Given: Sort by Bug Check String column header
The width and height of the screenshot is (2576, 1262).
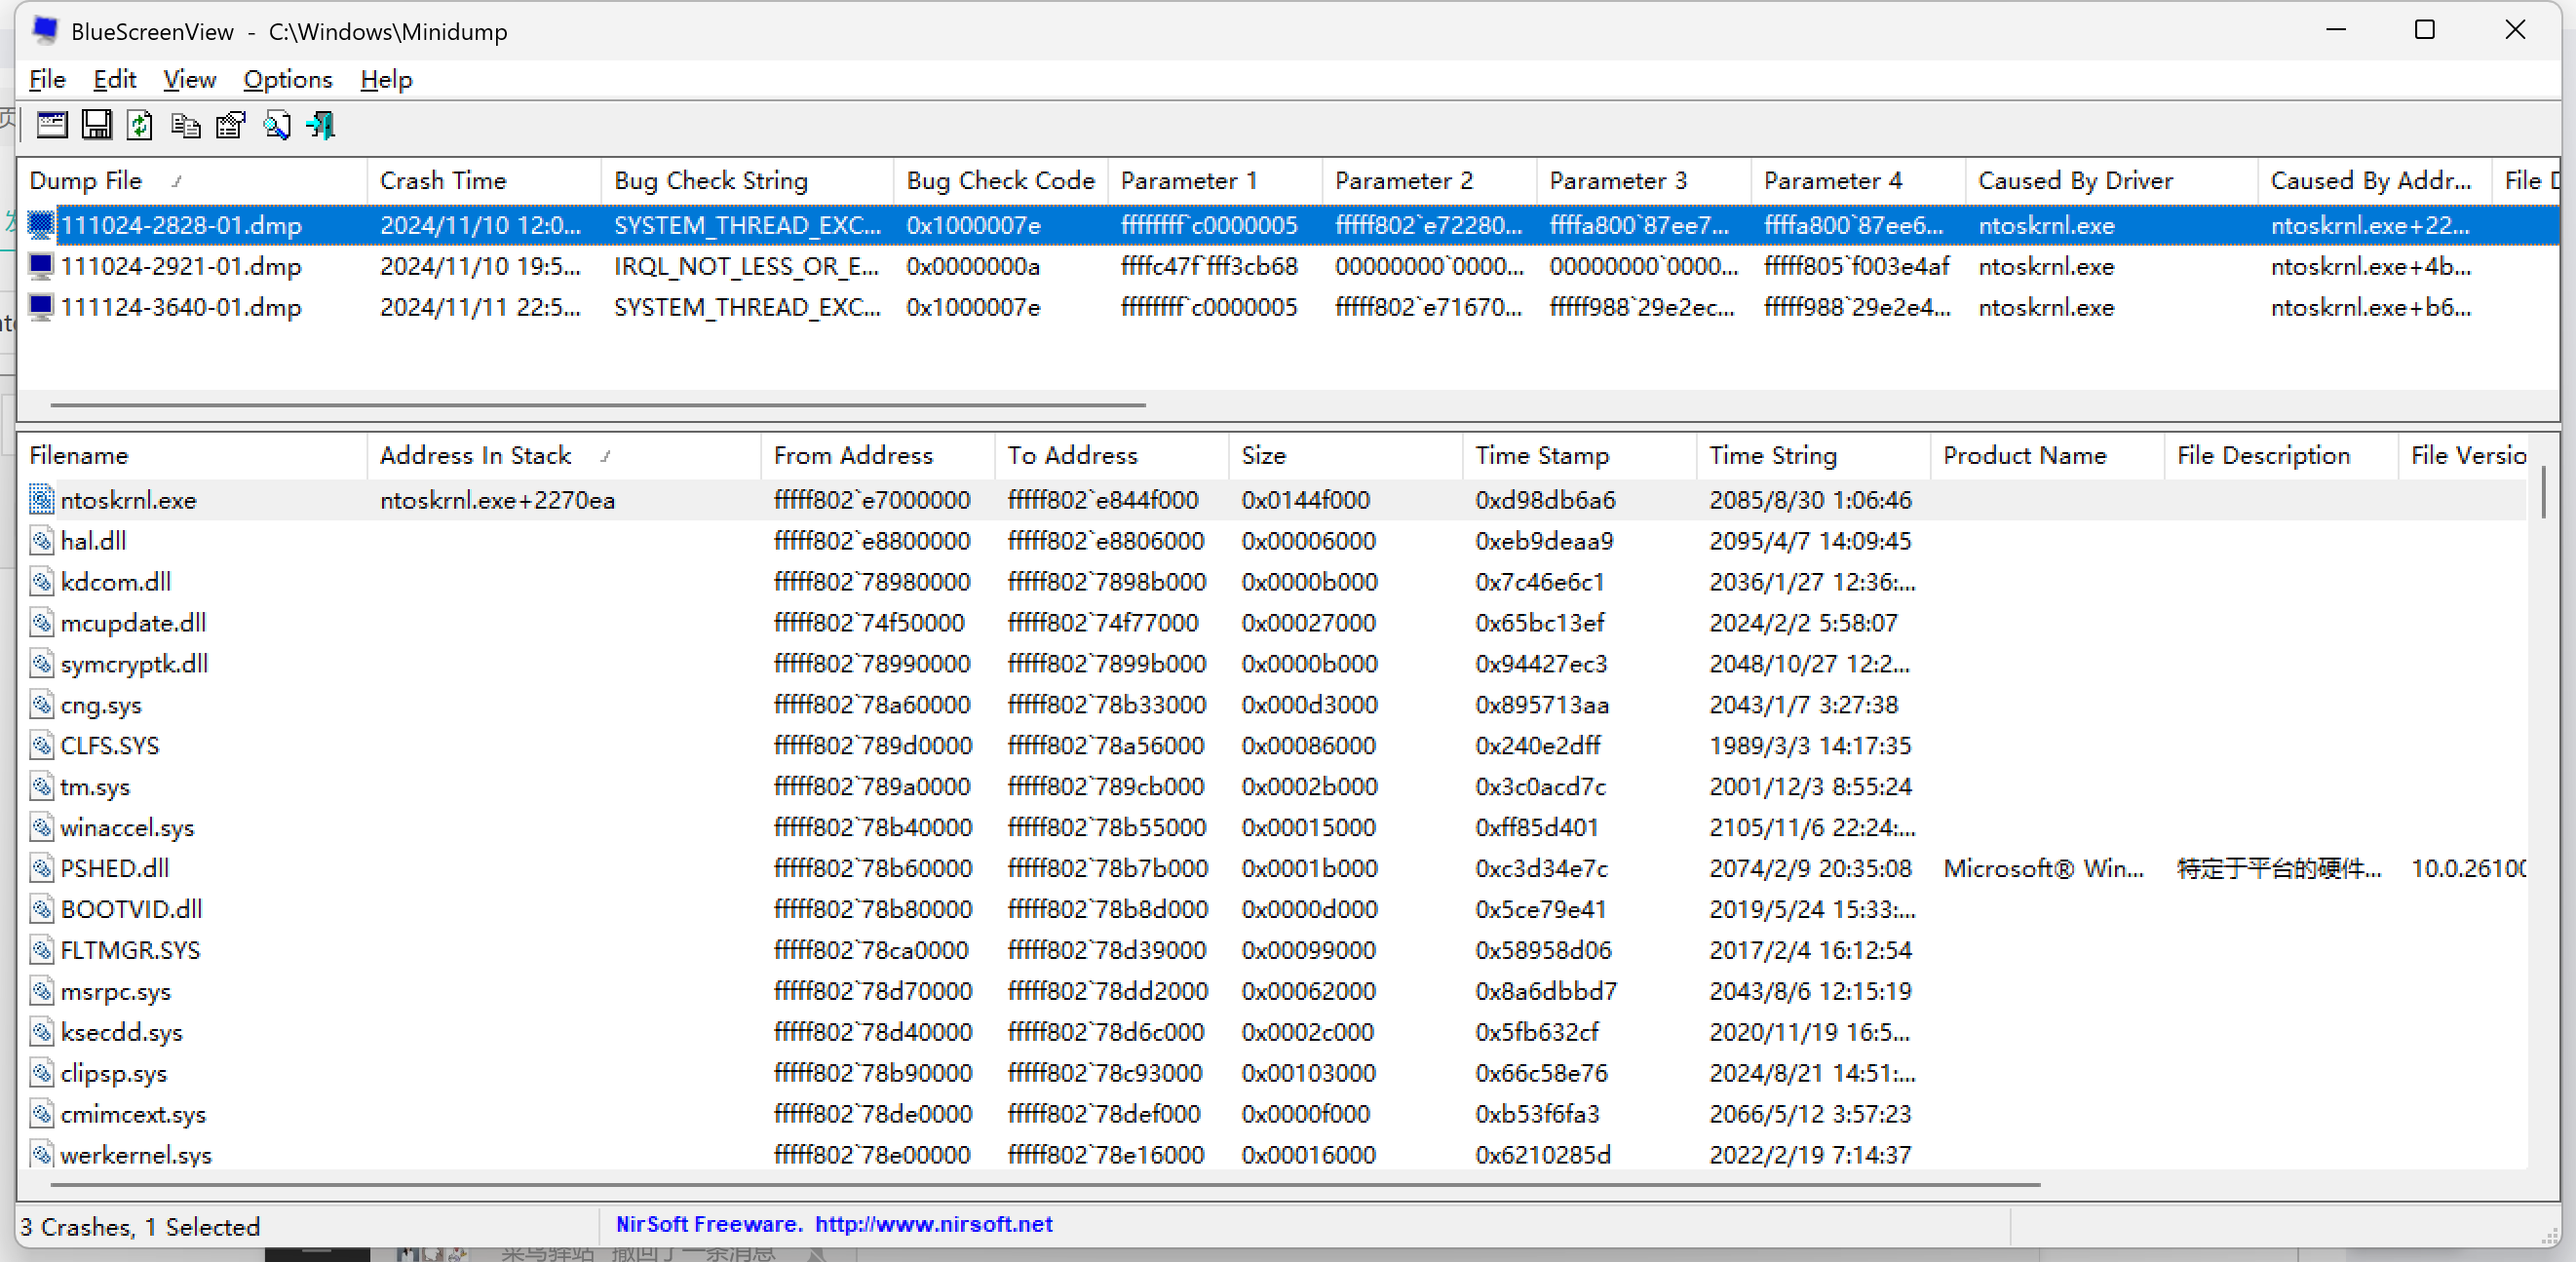Looking at the screenshot, I should click(747, 181).
